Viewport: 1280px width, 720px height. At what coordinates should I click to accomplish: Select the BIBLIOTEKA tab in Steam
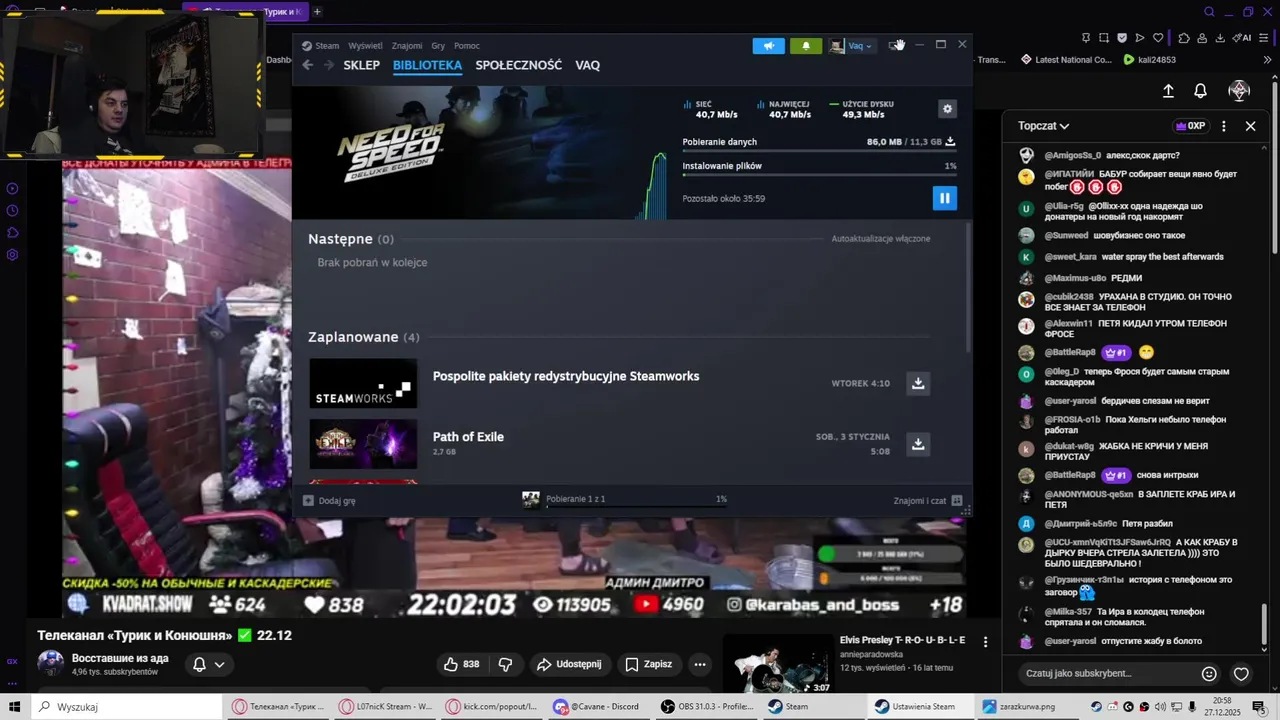pyautogui.click(x=427, y=65)
